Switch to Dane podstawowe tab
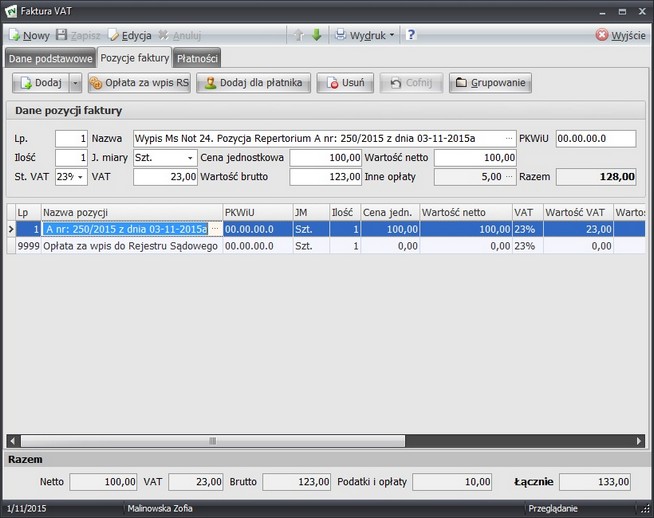 pos(50,58)
